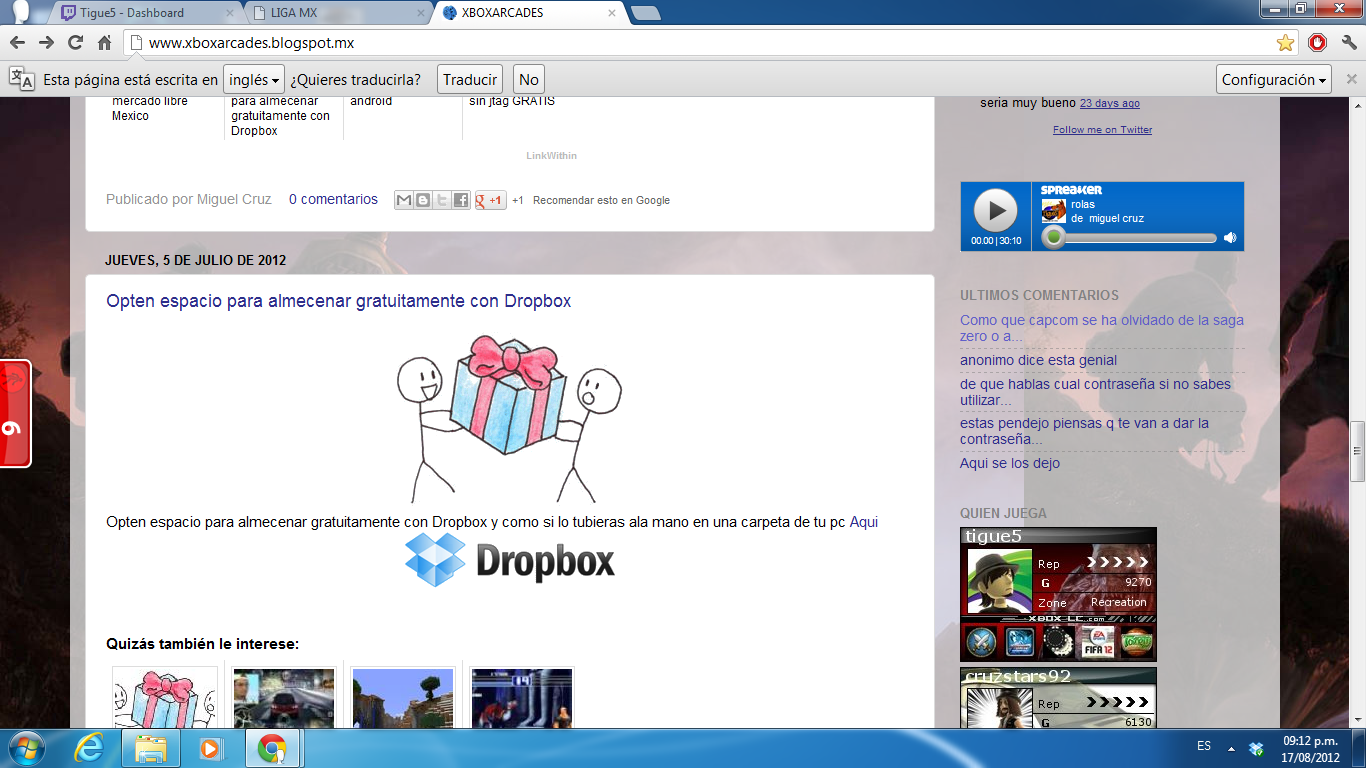Click the Follow me on Twitter link
Image resolution: width=1366 pixels, height=768 pixels.
pyautogui.click(x=1102, y=130)
